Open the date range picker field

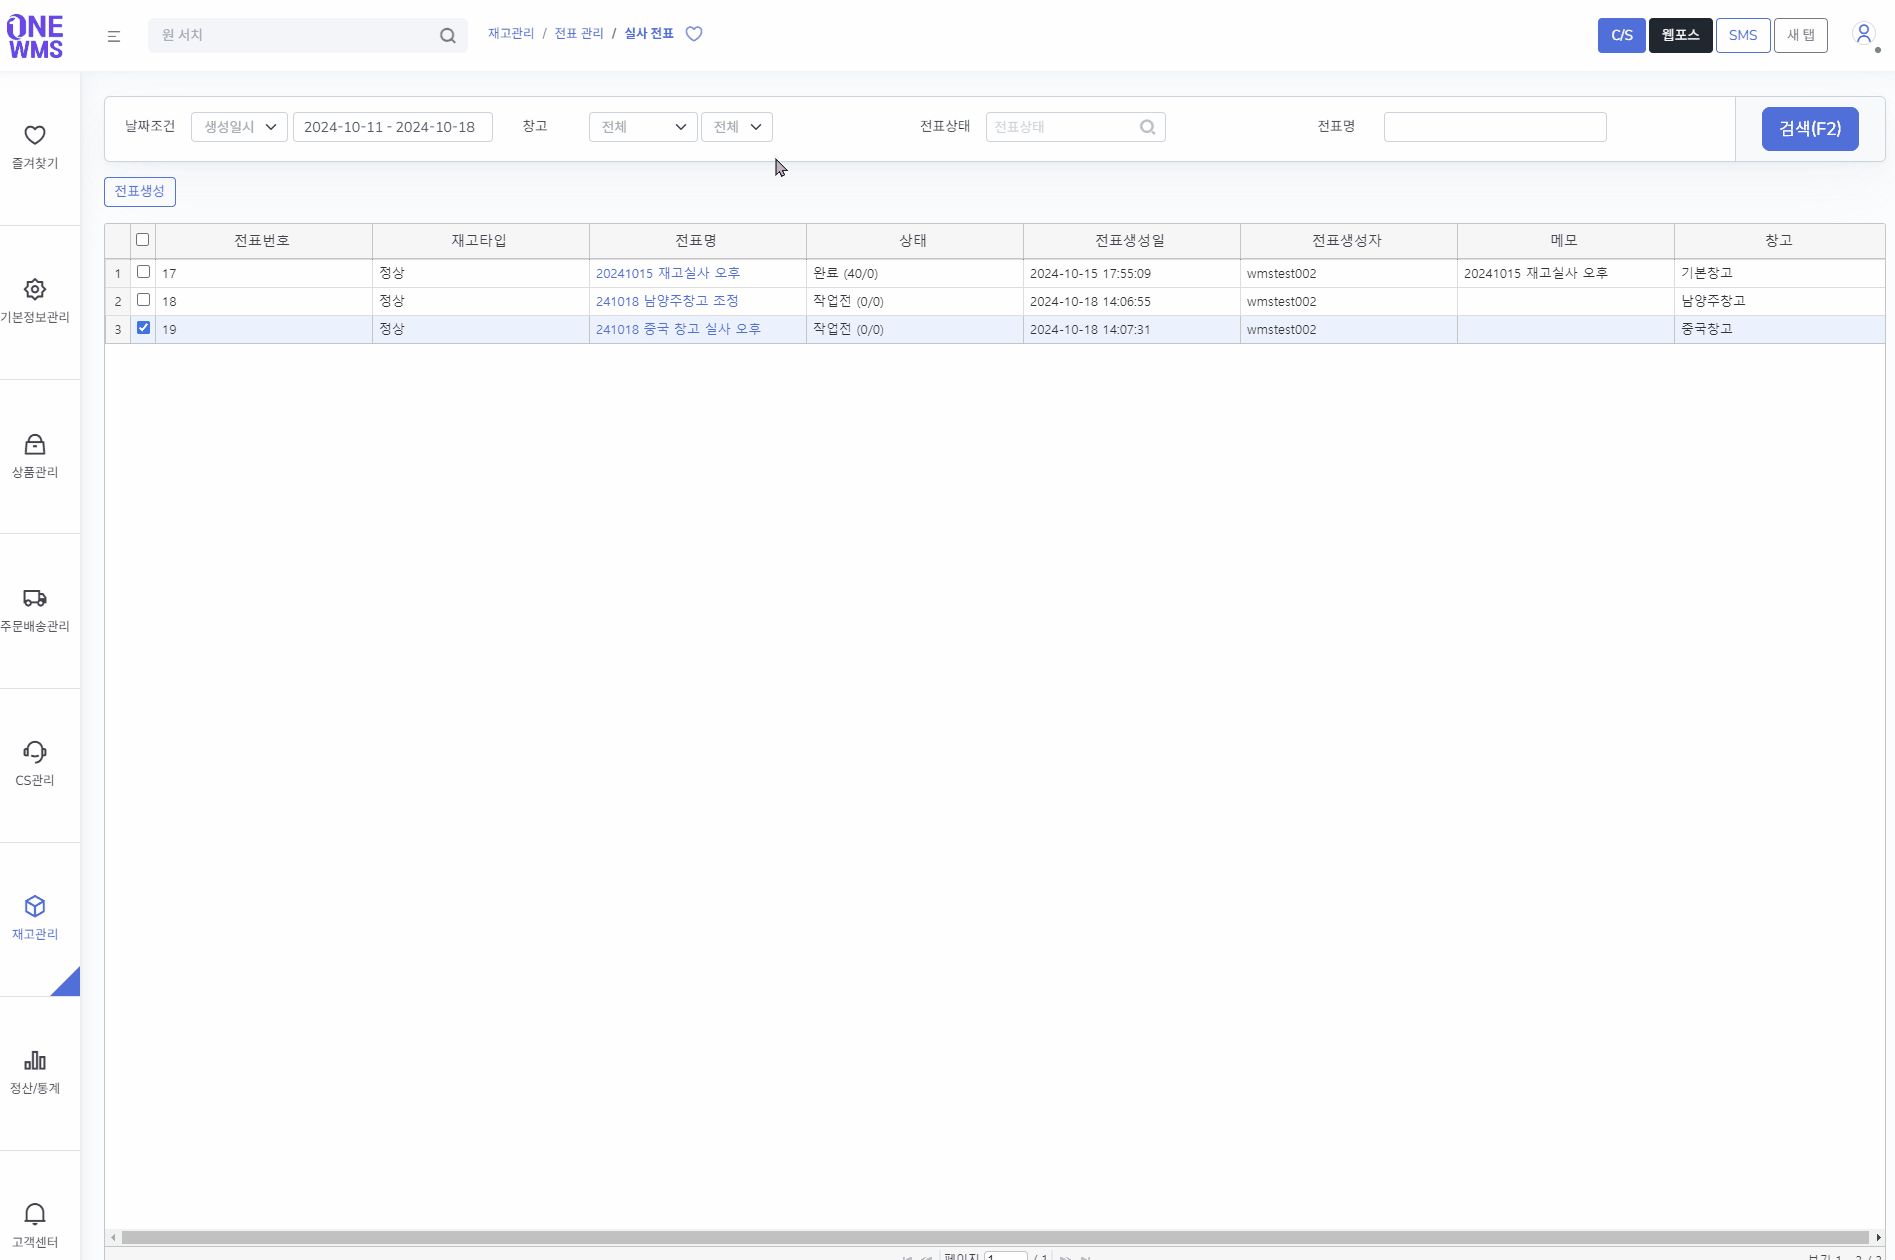click(392, 127)
